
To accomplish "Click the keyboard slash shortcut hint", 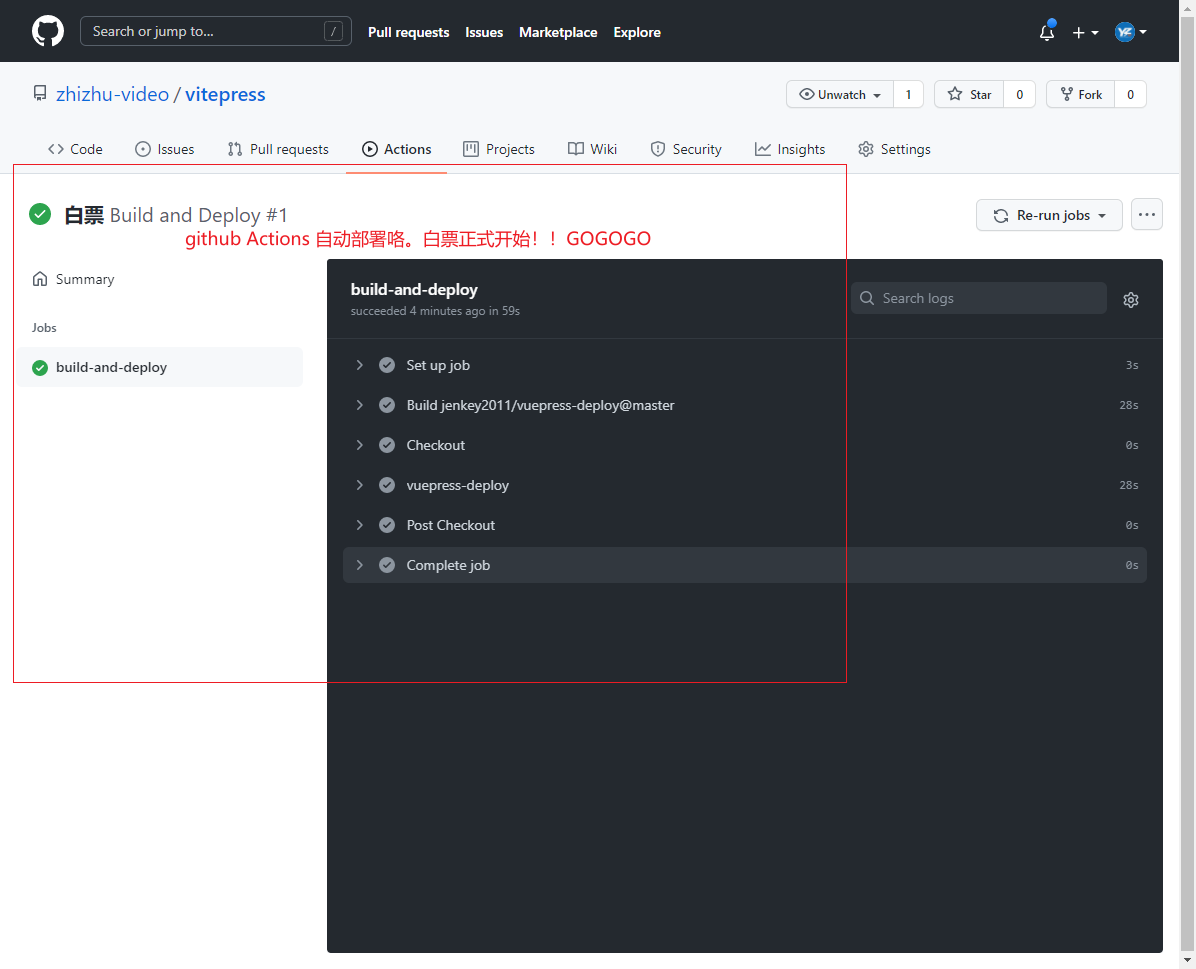I will pyautogui.click(x=333, y=31).
